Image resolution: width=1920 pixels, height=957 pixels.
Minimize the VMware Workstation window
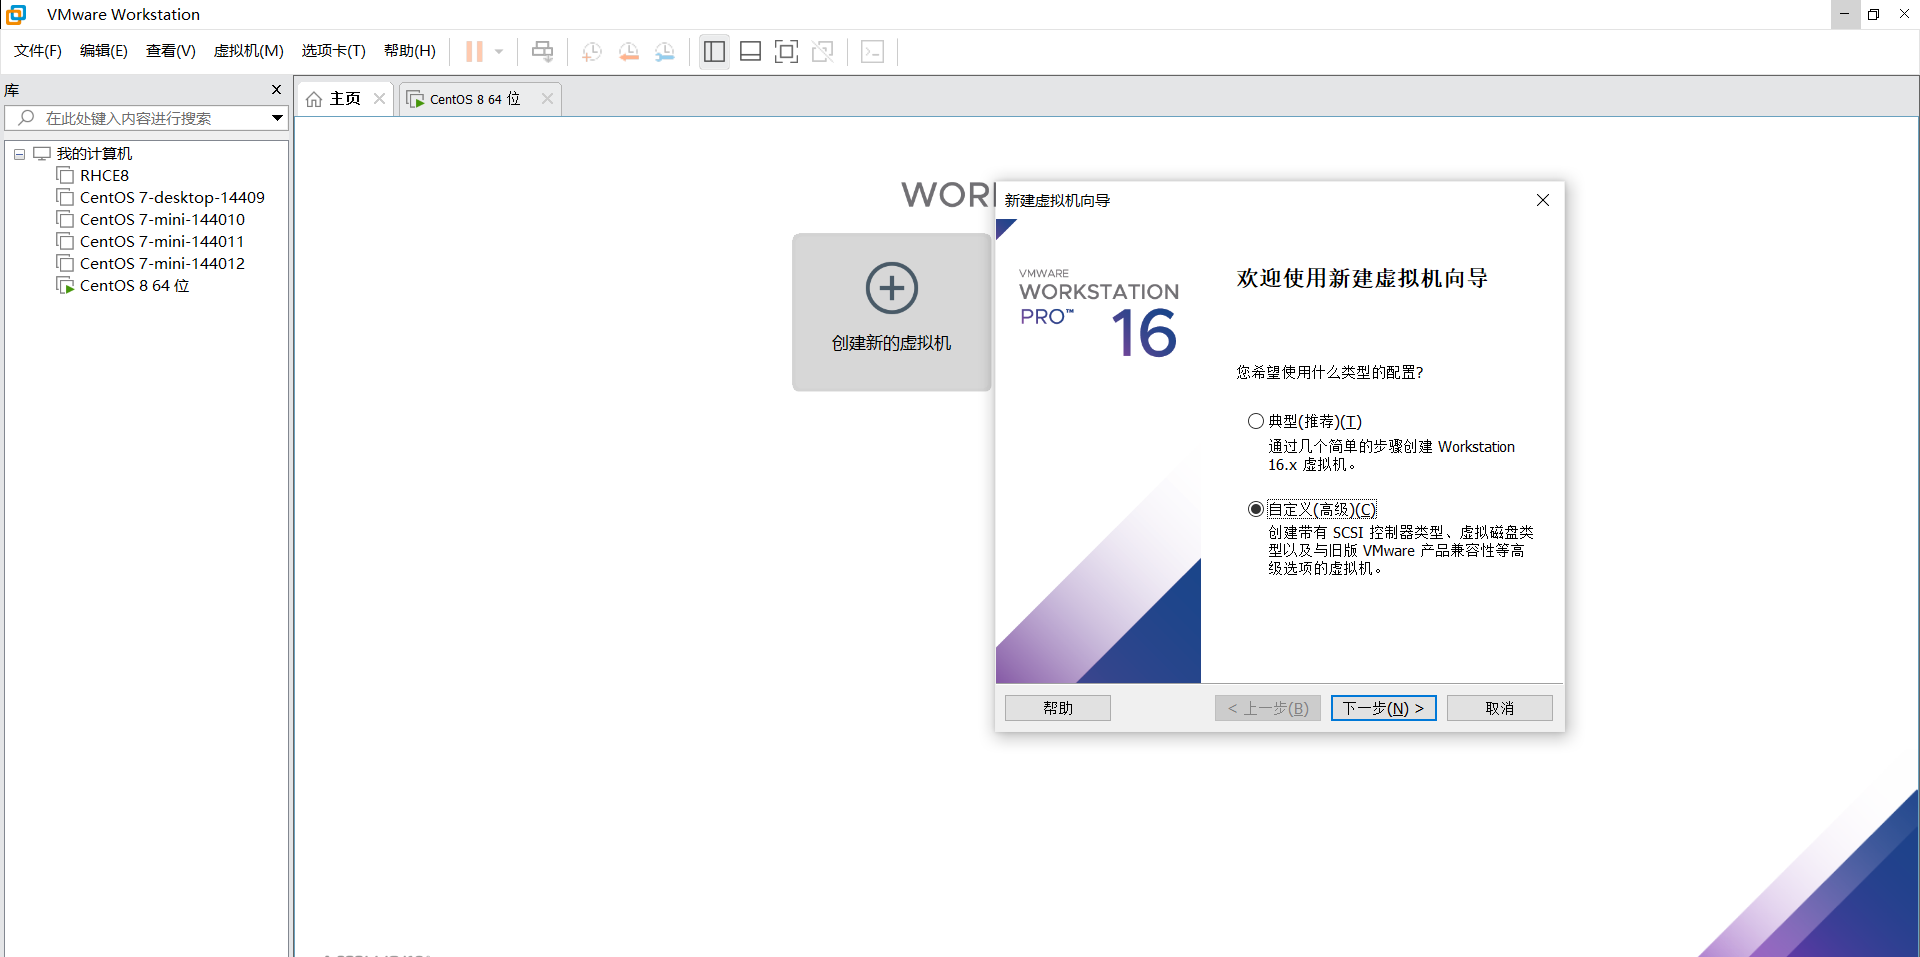[1844, 14]
